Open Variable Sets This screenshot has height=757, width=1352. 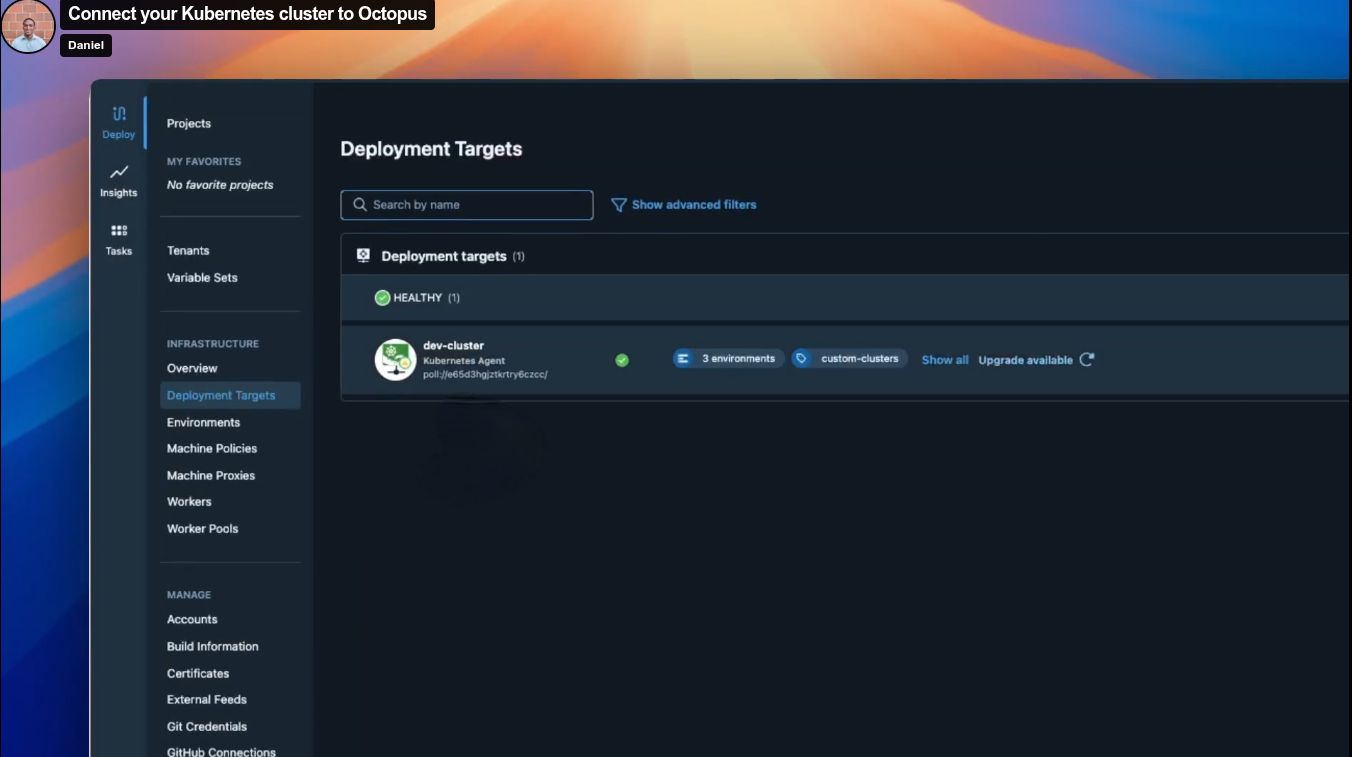(202, 278)
